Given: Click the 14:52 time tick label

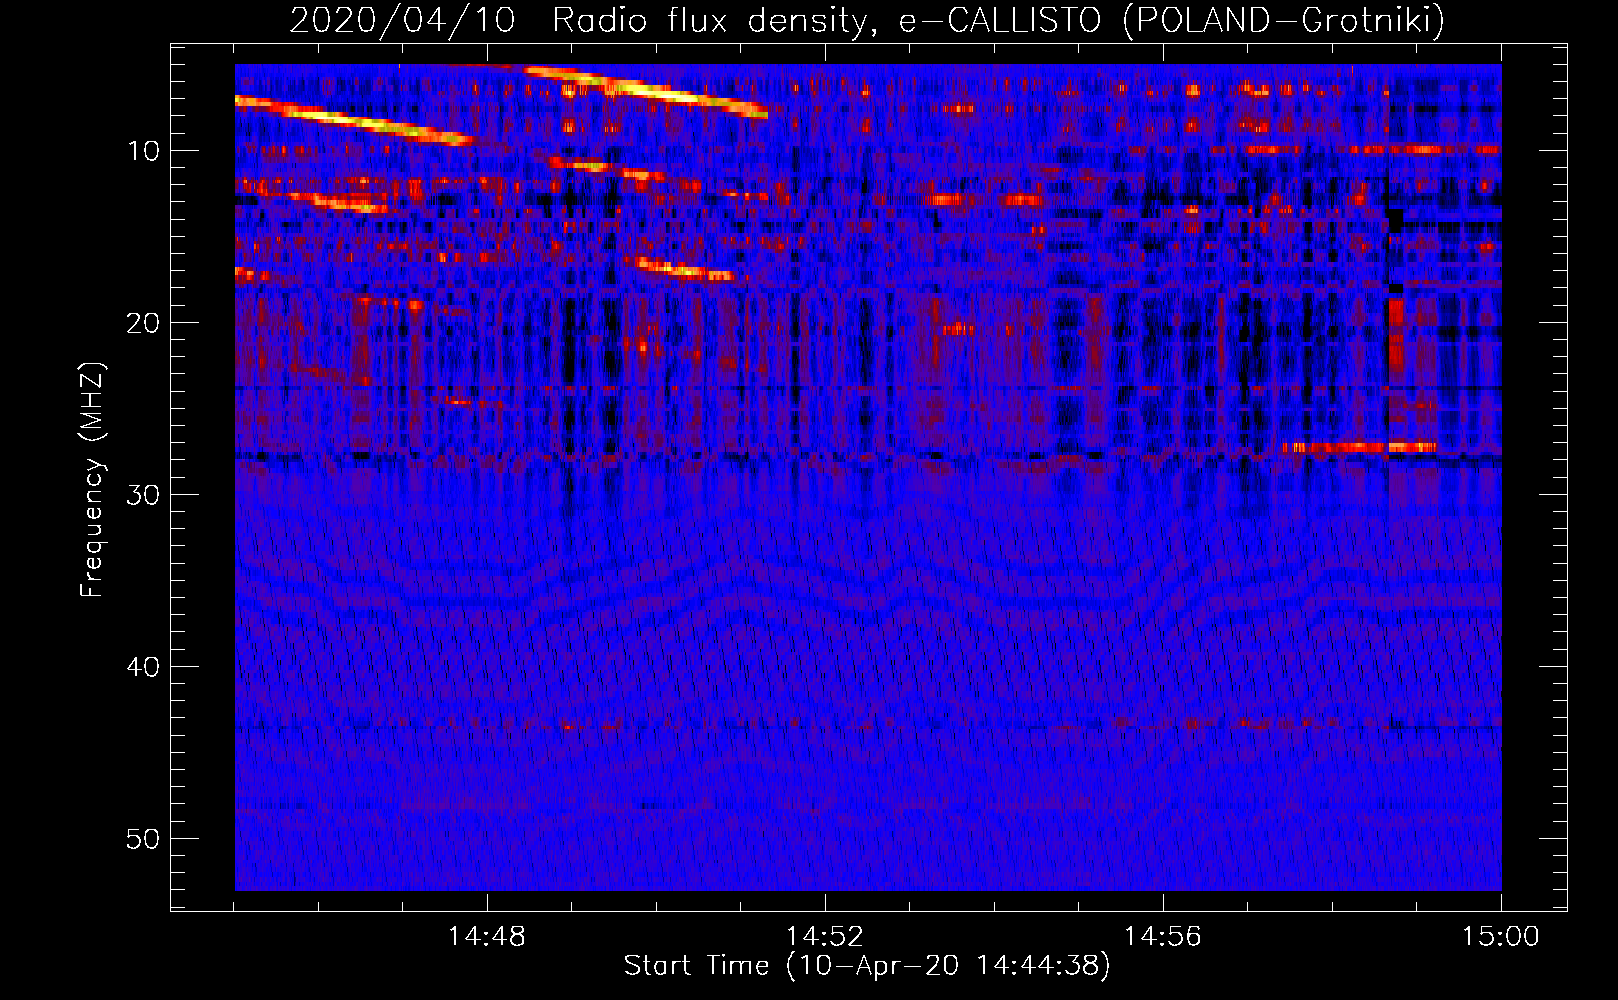Looking at the screenshot, I should click(825, 937).
